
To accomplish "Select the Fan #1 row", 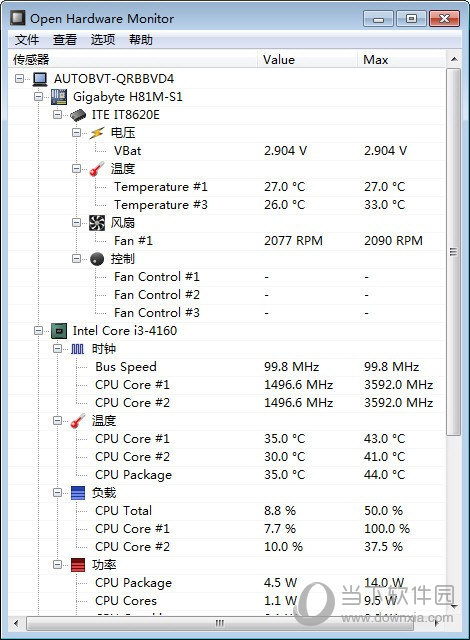I will click(x=226, y=240).
